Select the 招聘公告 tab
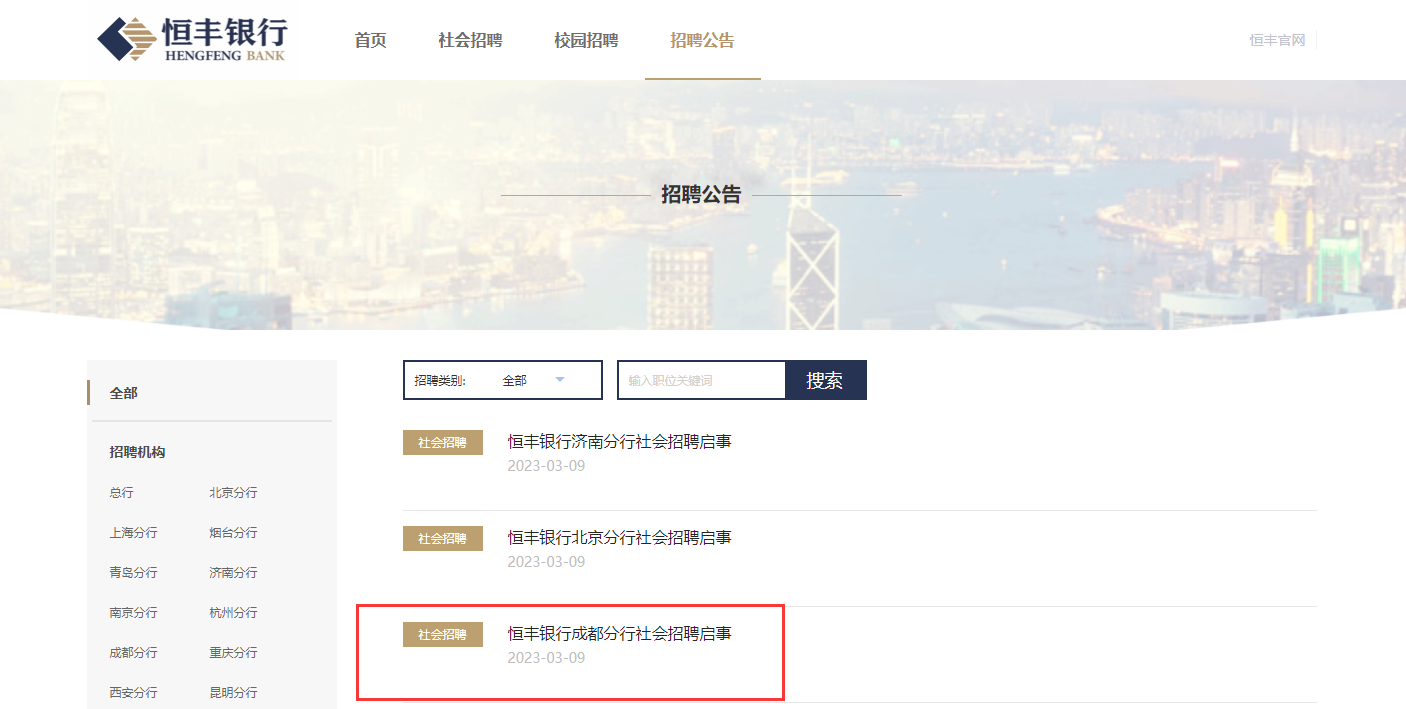This screenshot has height=709, width=1406. point(702,41)
